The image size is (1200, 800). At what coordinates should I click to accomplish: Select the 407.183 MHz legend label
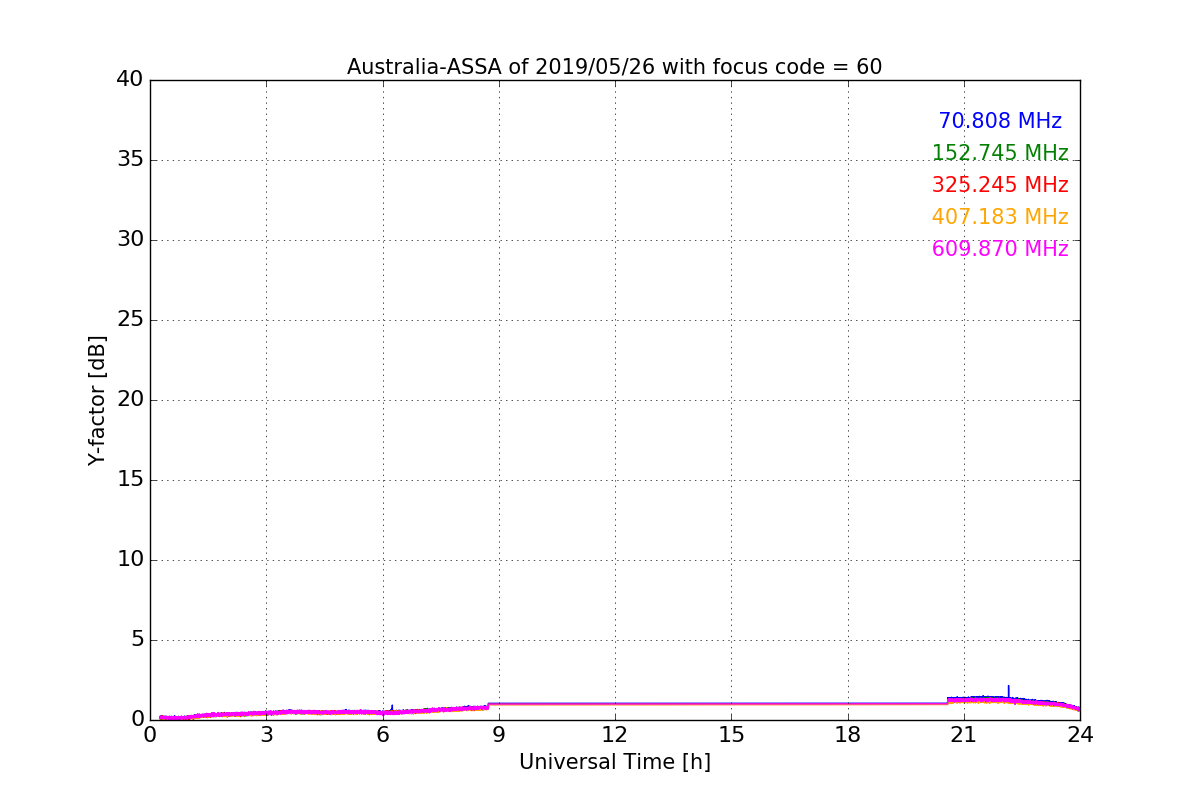1000,217
